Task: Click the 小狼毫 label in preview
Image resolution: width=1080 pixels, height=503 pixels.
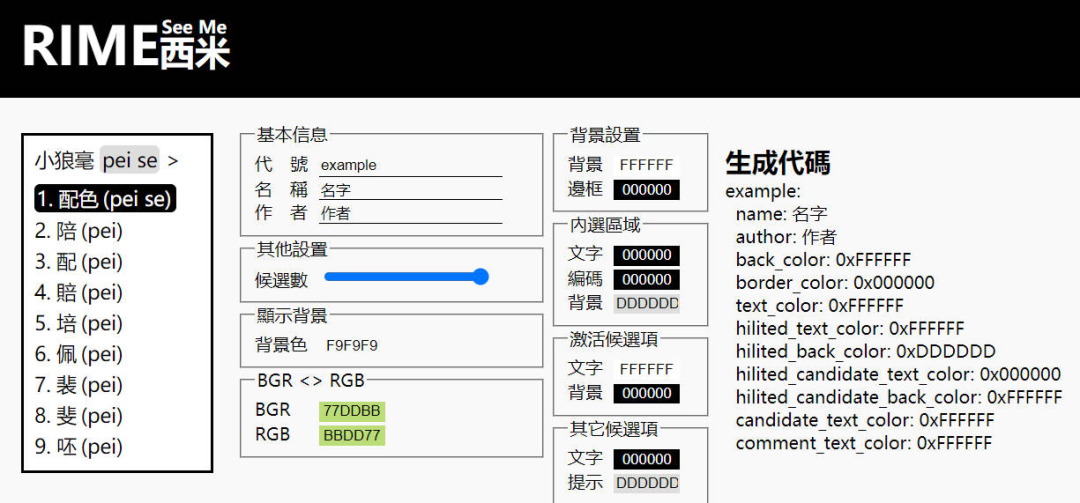Action: (x=65, y=161)
